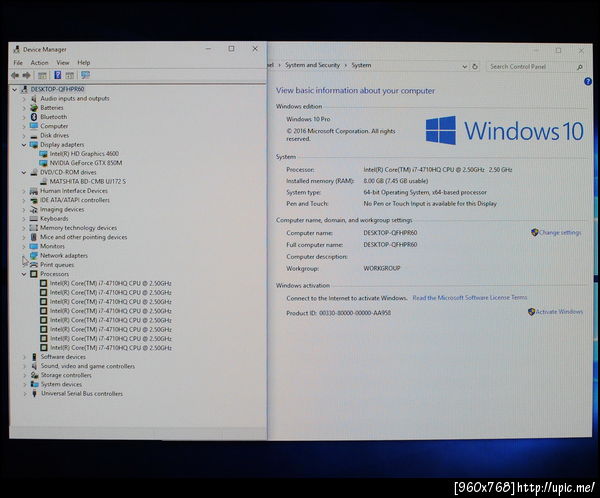Click the Scan for hardware changes icon
The height and width of the screenshot is (498, 600).
click(x=85, y=75)
